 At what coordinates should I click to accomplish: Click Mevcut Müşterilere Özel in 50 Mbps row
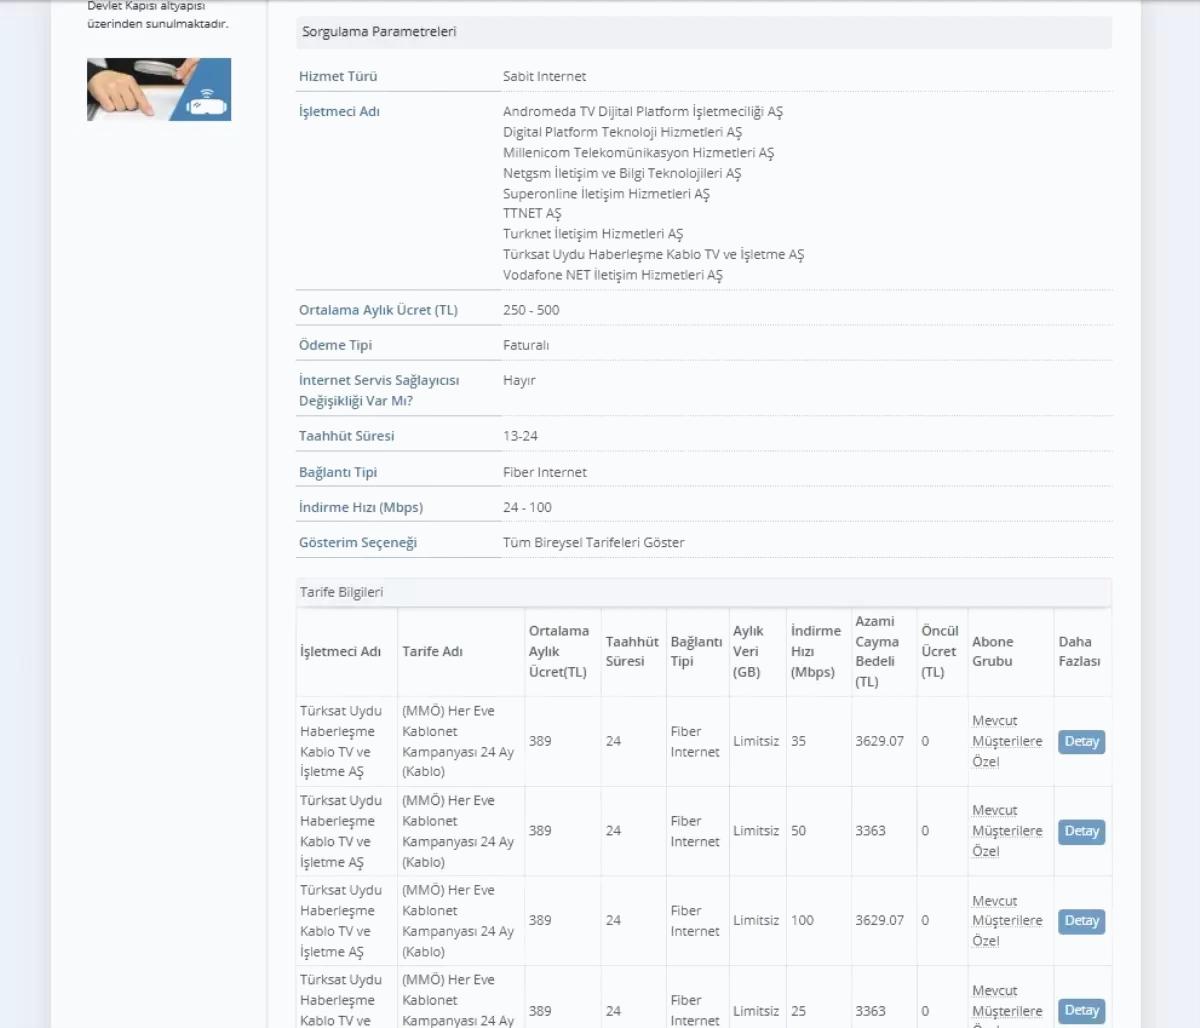tap(1007, 831)
